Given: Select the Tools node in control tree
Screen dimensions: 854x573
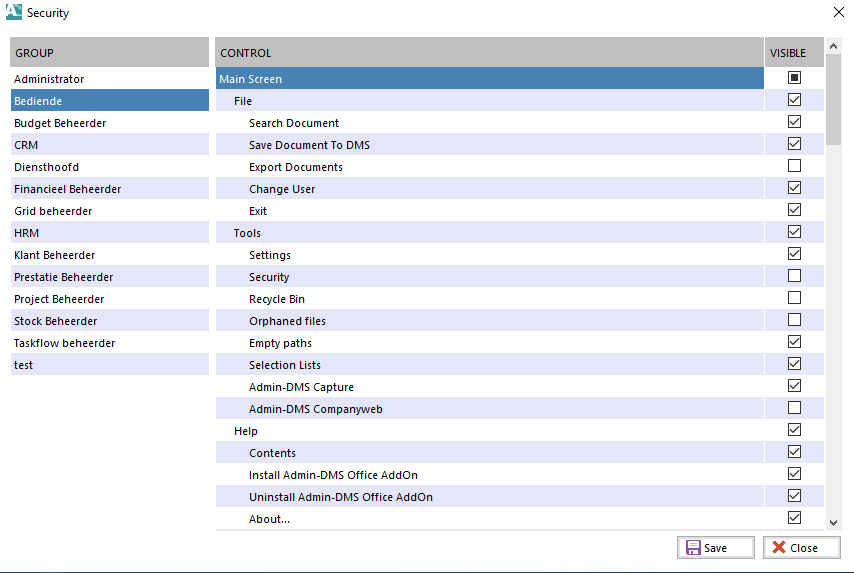Looking at the screenshot, I should [247, 233].
